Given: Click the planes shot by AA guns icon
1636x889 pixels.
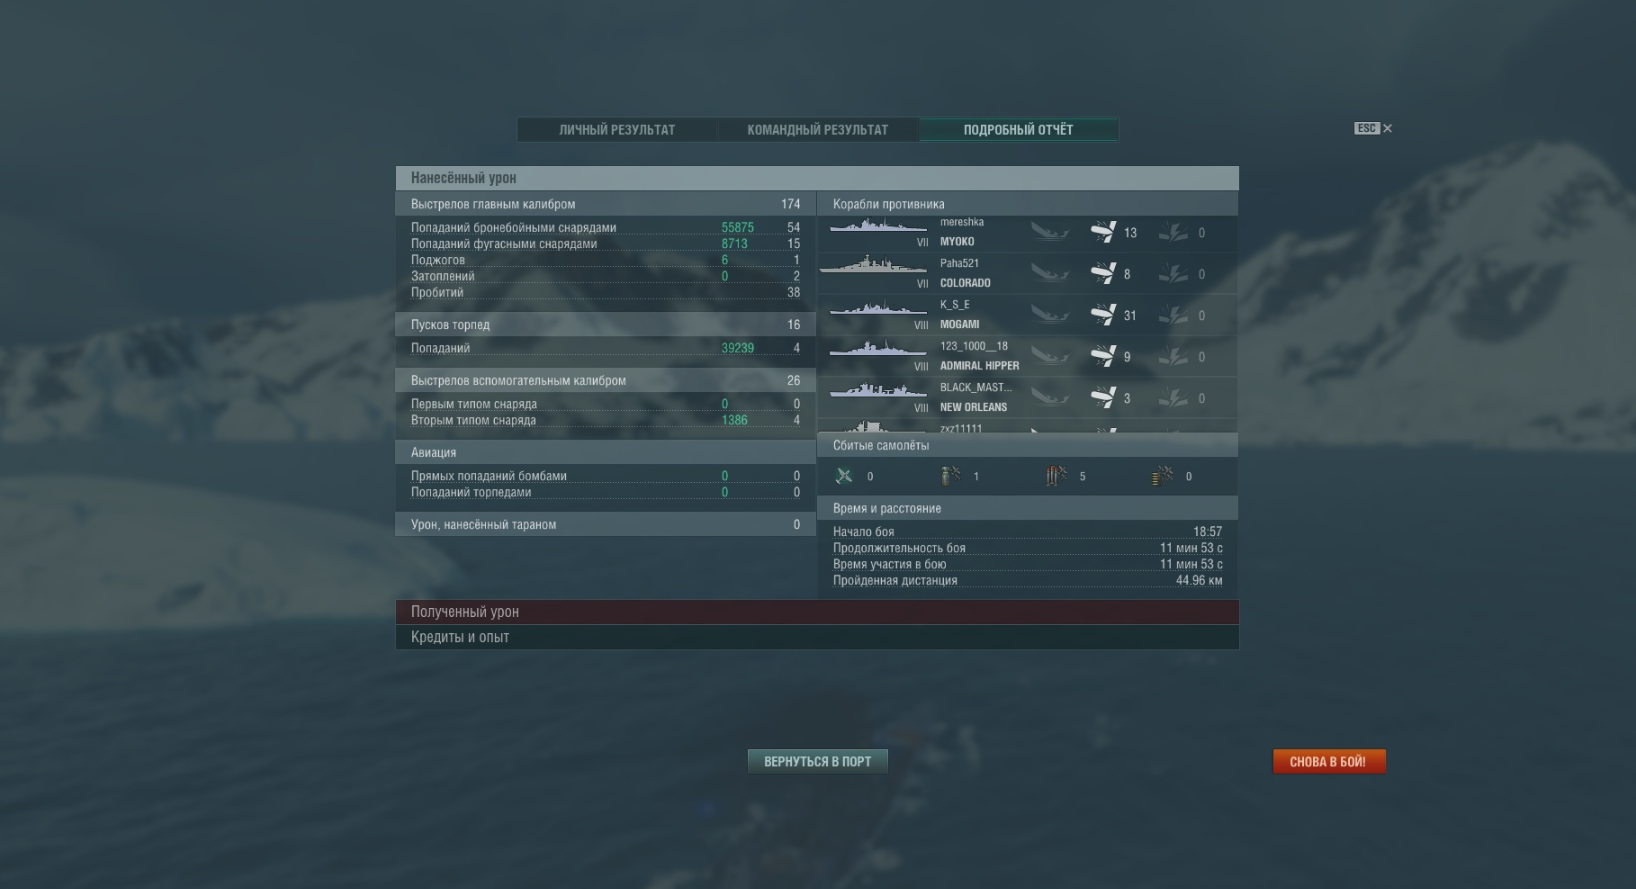Looking at the screenshot, I should [1162, 476].
